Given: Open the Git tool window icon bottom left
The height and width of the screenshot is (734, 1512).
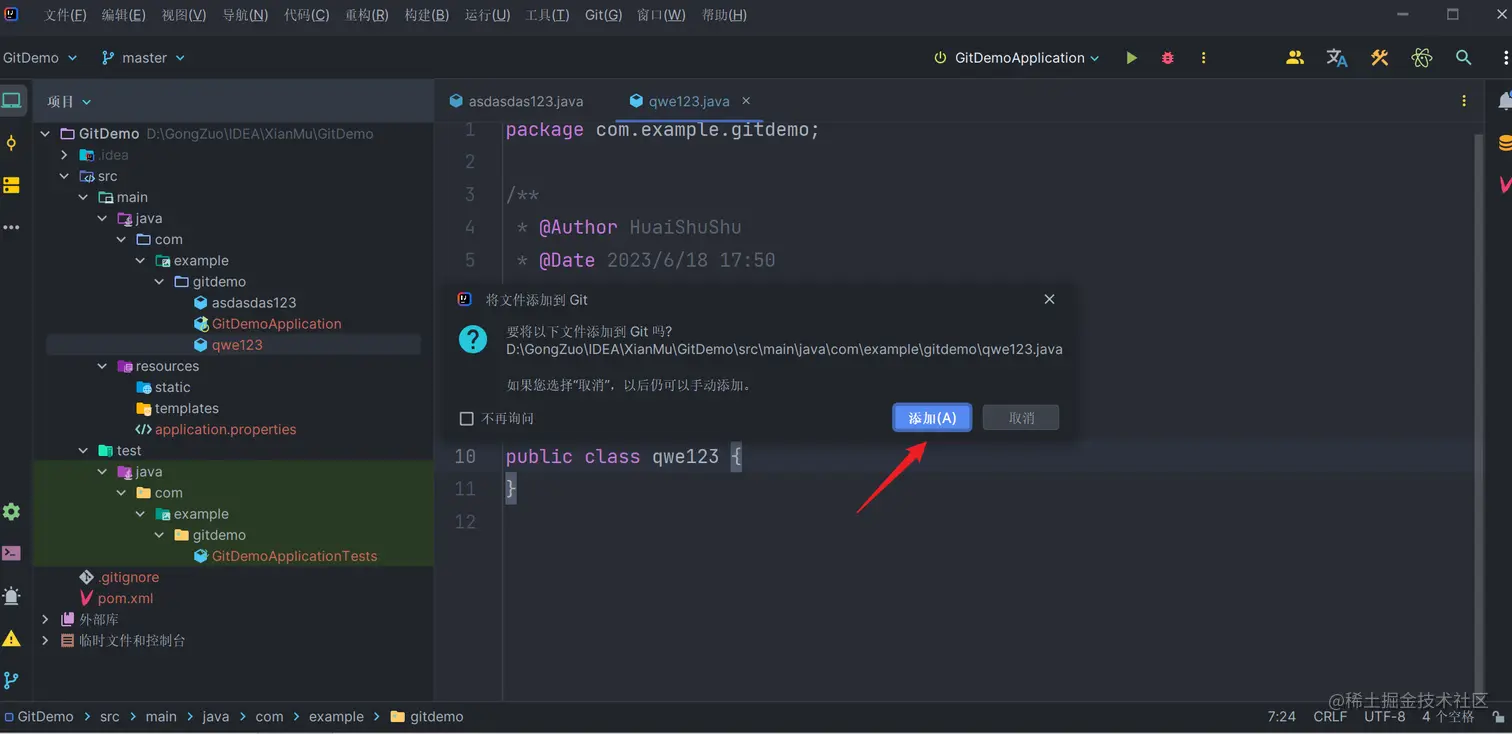Looking at the screenshot, I should click(13, 680).
